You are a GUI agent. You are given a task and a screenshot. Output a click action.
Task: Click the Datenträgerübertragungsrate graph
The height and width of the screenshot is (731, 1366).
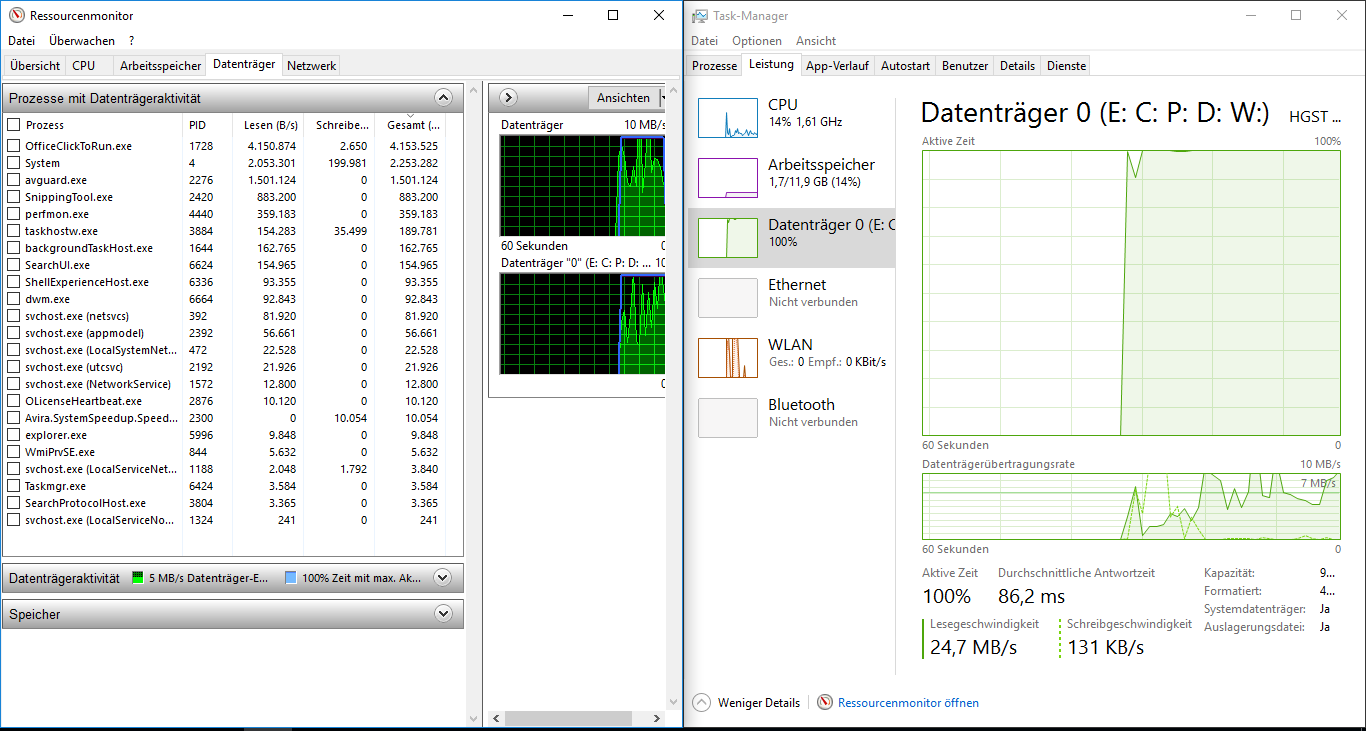click(1131, 506)
